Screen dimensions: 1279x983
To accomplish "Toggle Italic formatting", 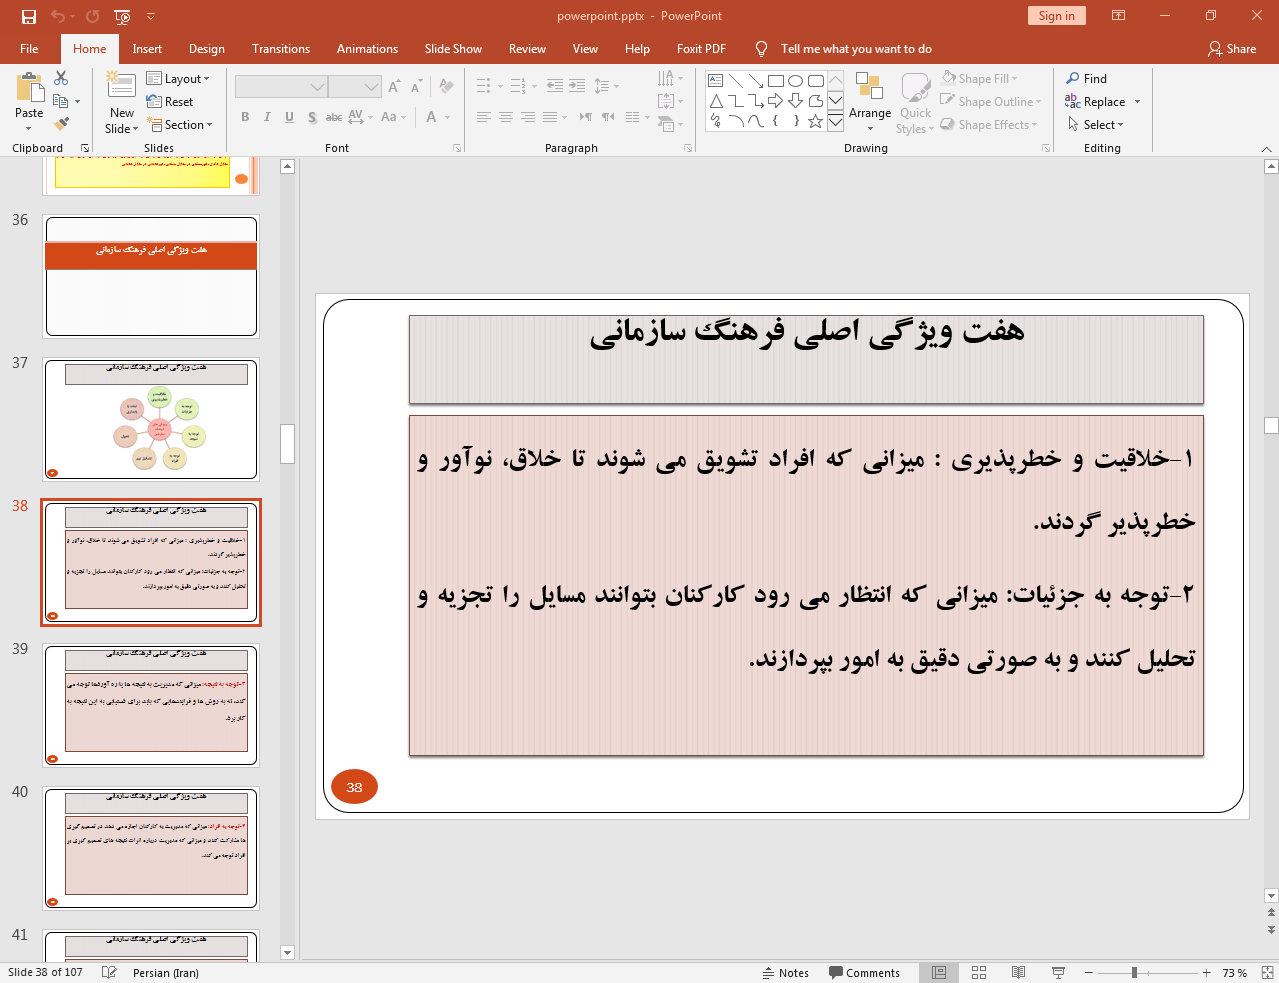I will click(x=267, y=117).
